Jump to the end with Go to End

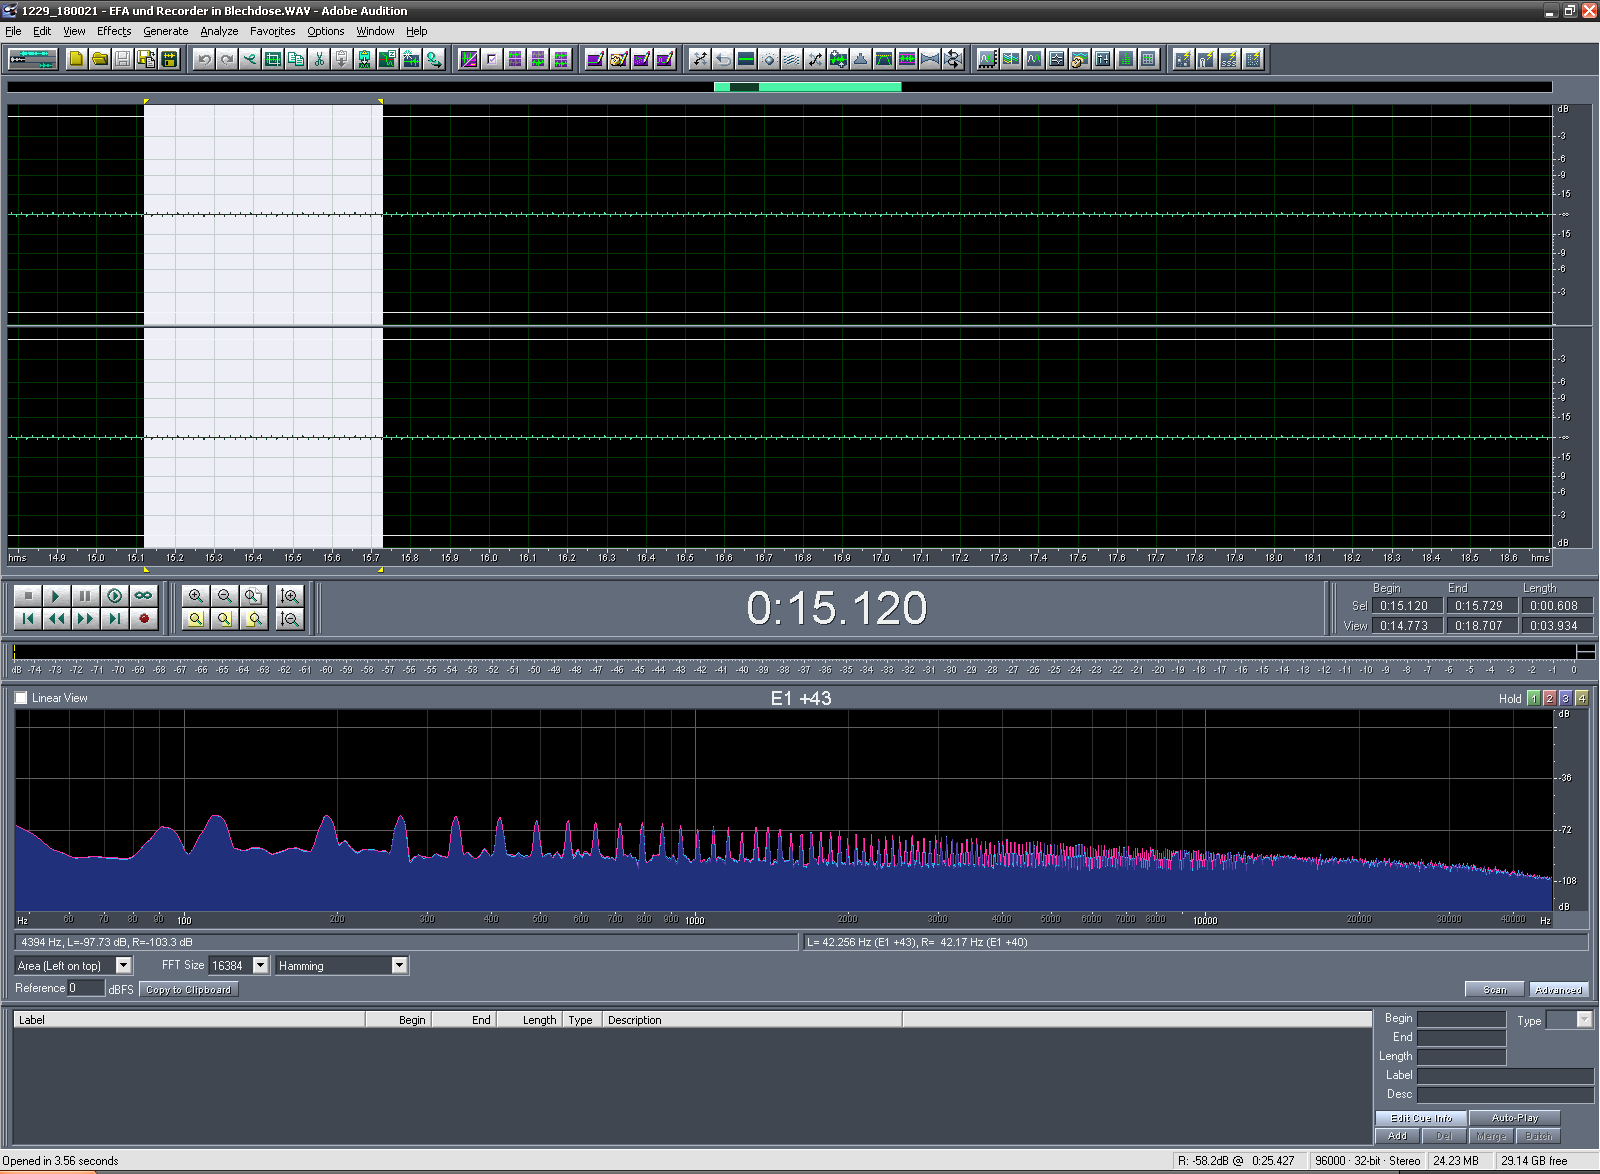(x=115, y=619)
